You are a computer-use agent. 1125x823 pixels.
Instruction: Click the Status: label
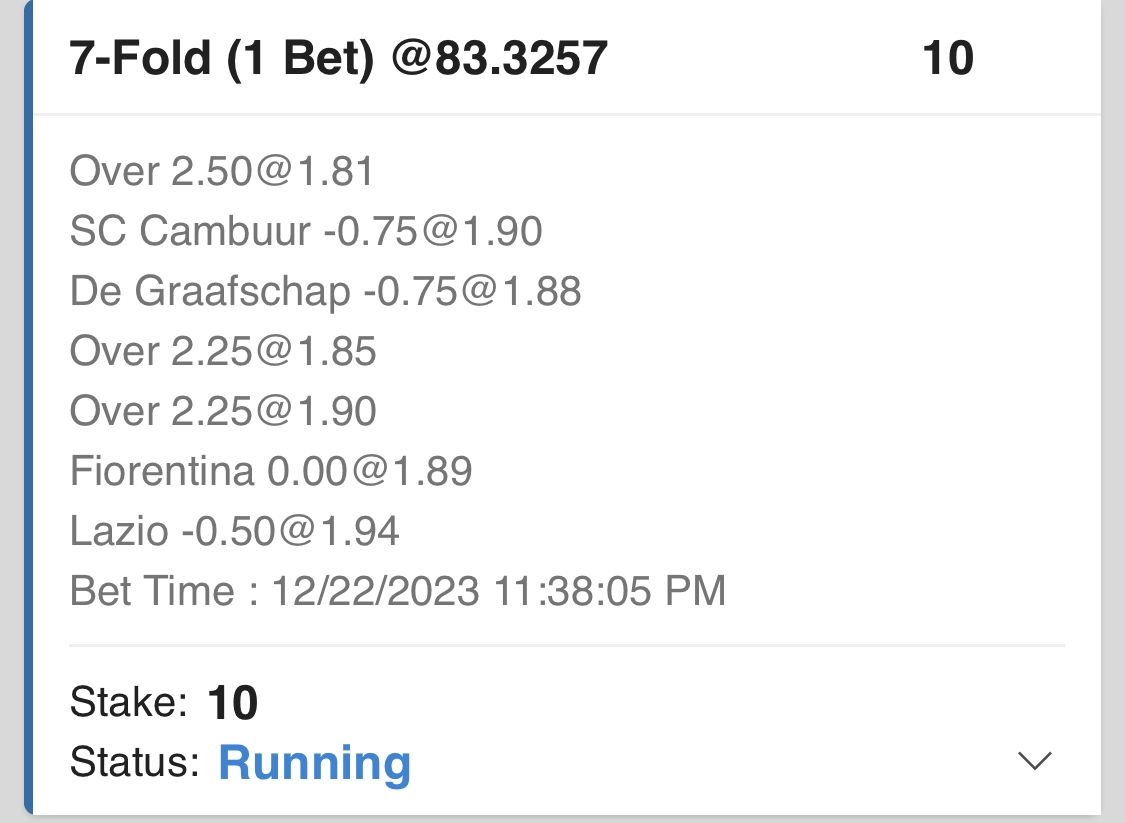pos(135,763)
